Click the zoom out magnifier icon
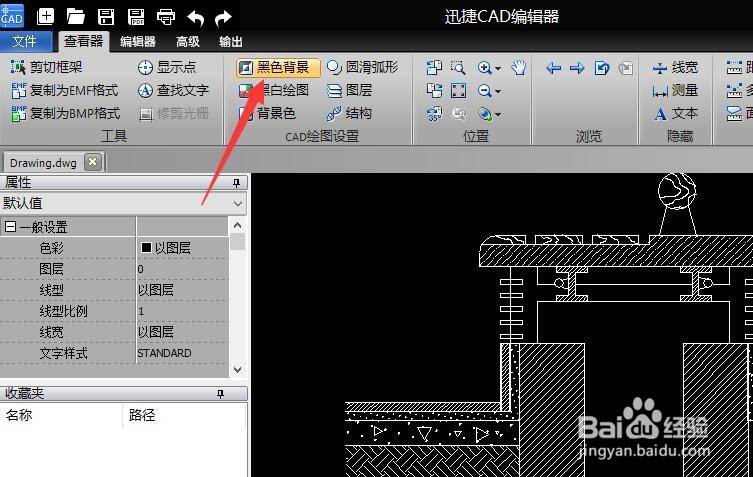 [485, 91]
